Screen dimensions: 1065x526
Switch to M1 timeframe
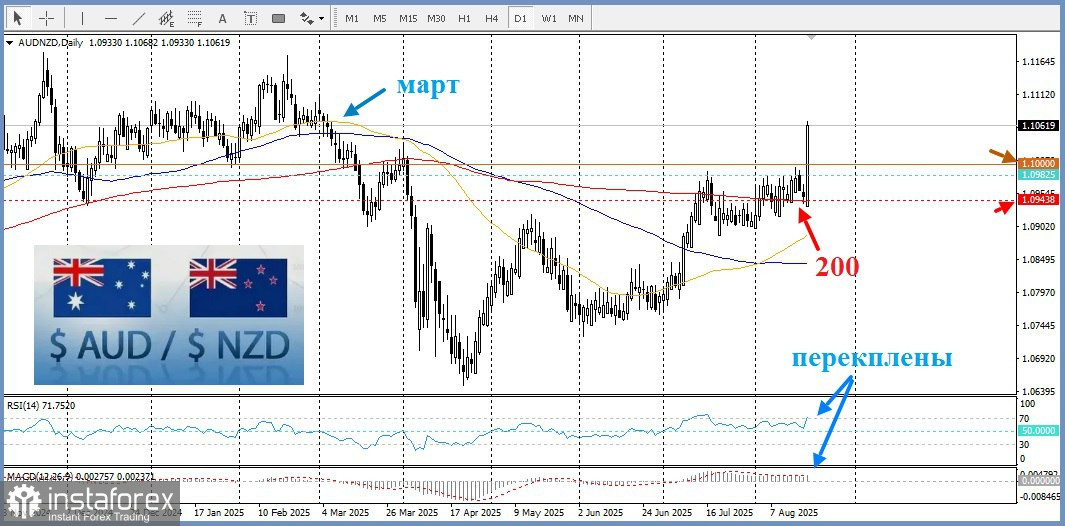click(352, 18)
